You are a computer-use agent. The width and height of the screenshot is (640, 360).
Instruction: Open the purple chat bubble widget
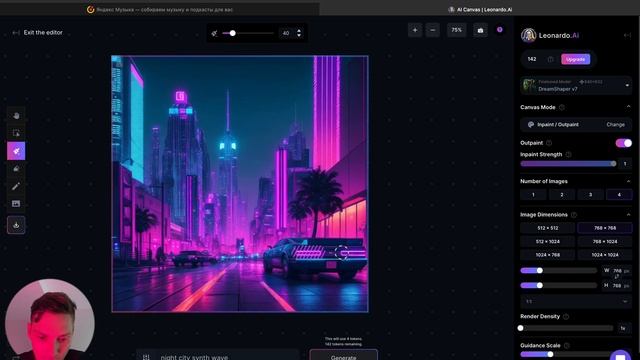pyautogui.click(x=620, y=356)
